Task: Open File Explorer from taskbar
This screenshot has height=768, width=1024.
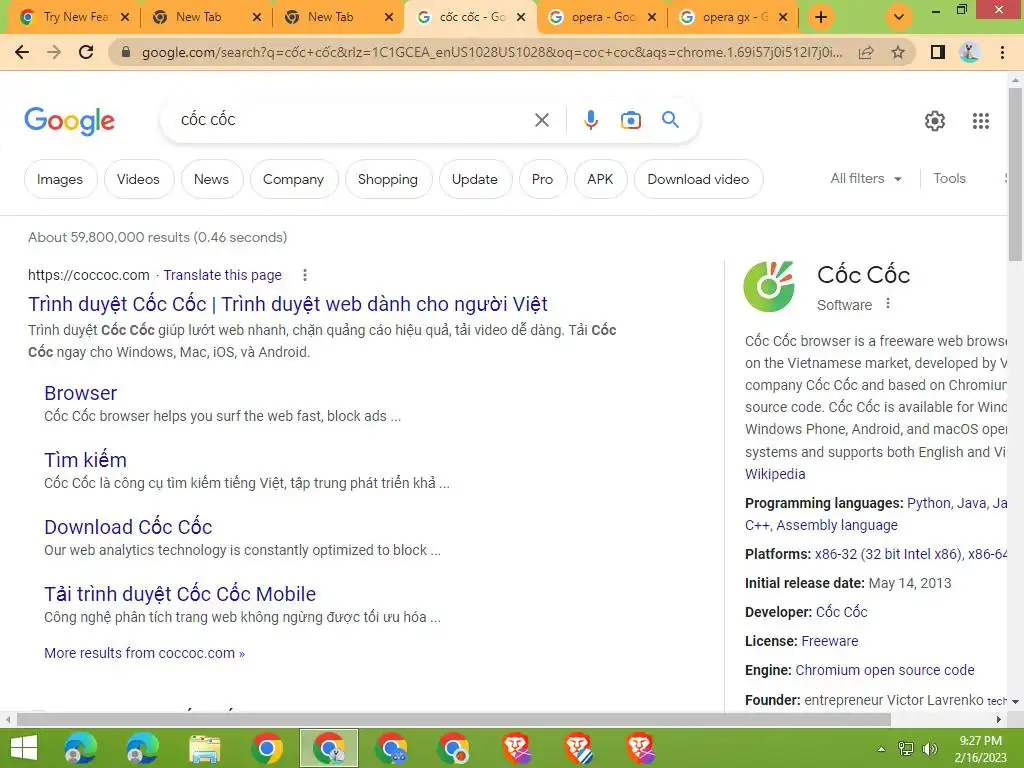Action: tap(204, 748)
